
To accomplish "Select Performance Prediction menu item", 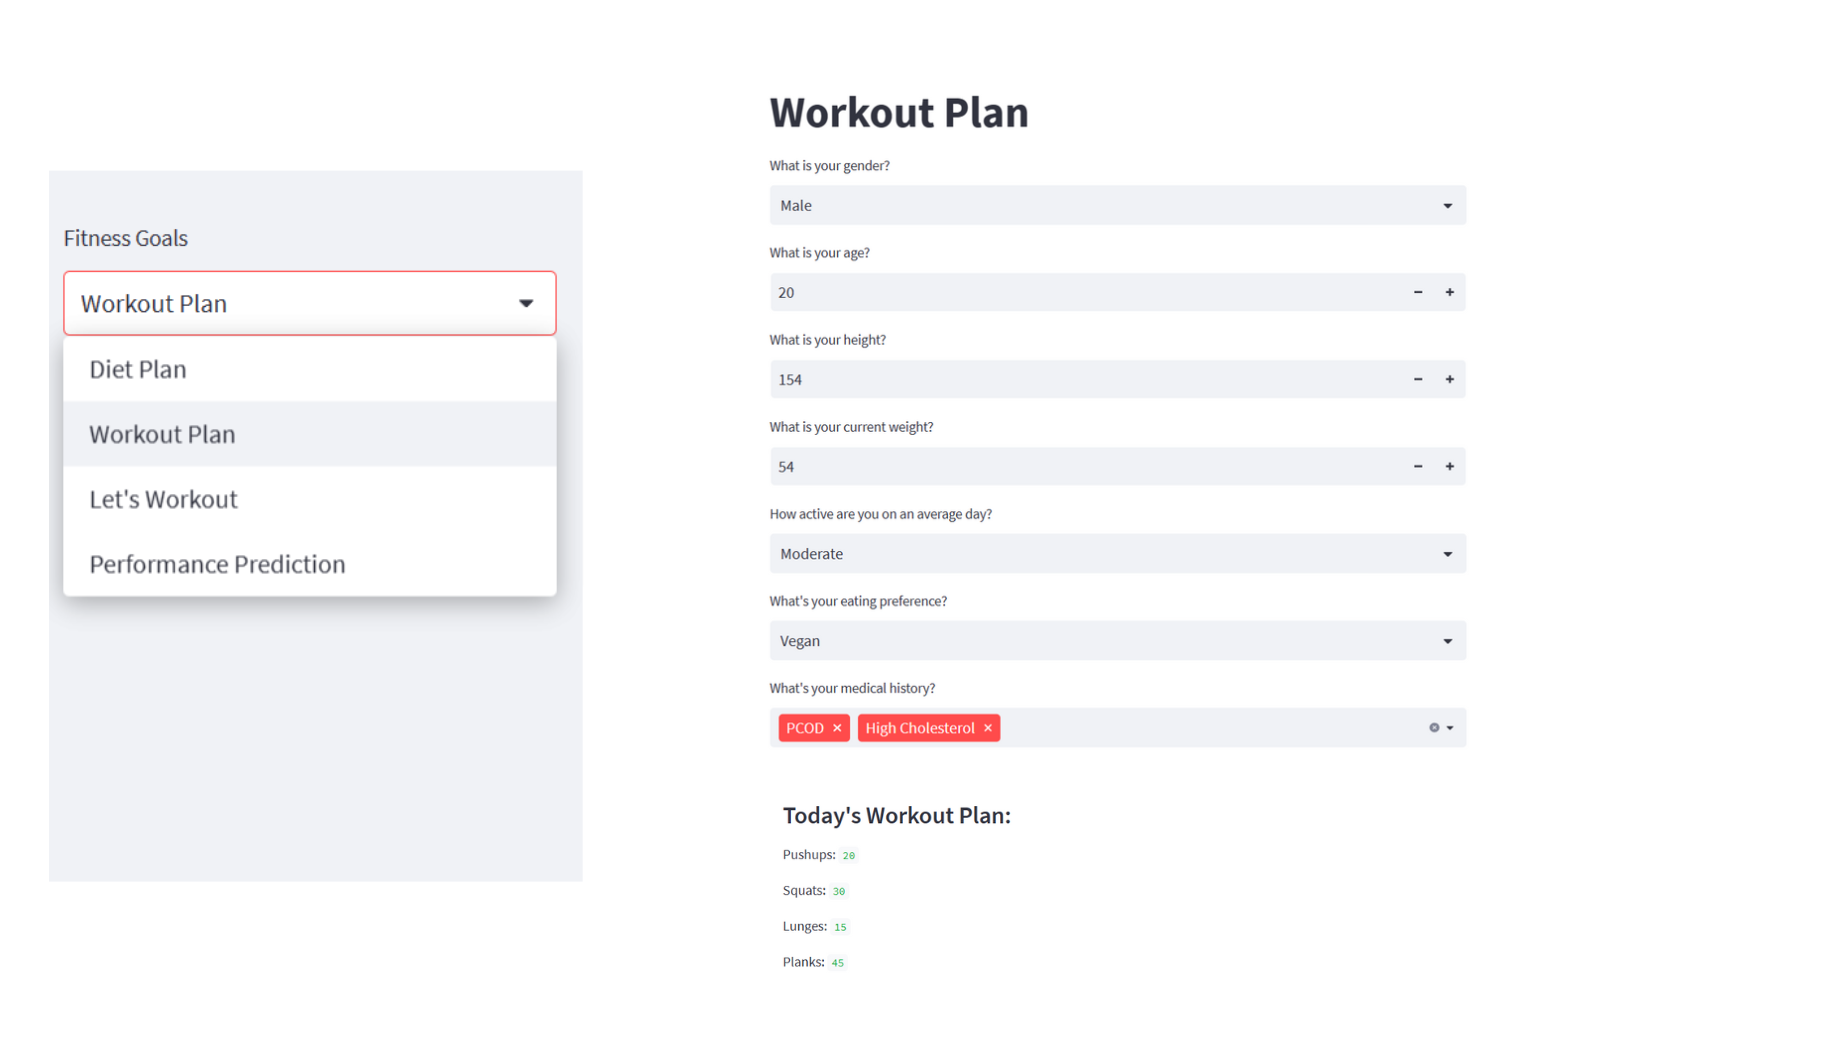I will pyautogui.click(x=217, y=564).
